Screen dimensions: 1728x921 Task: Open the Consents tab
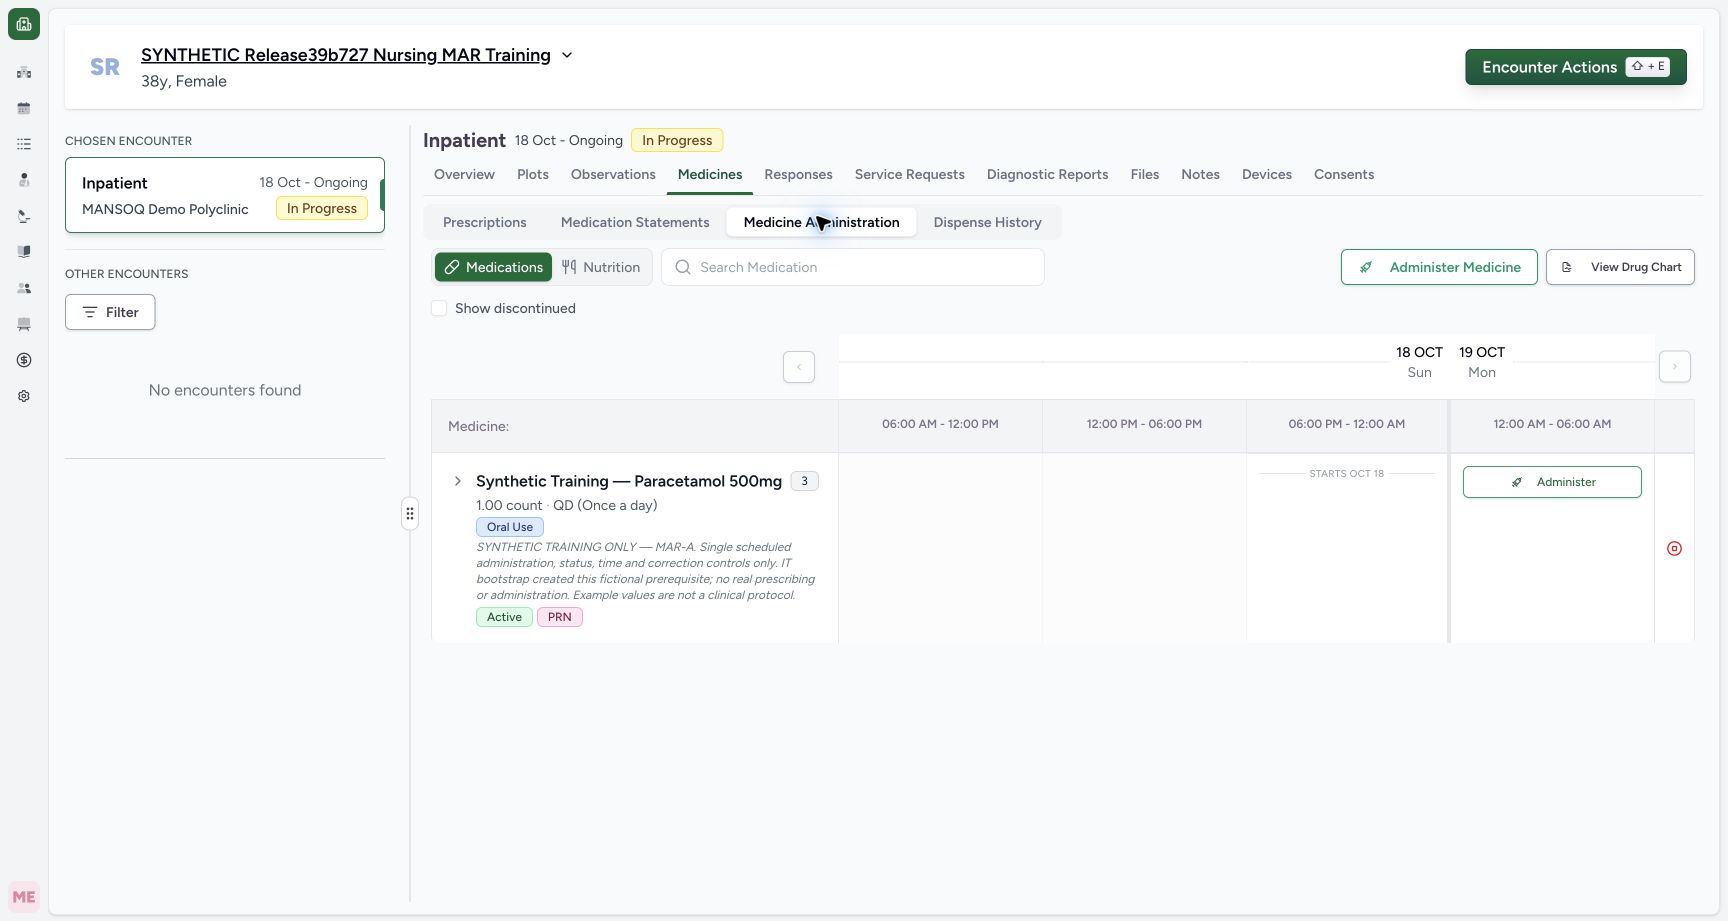1344,174
